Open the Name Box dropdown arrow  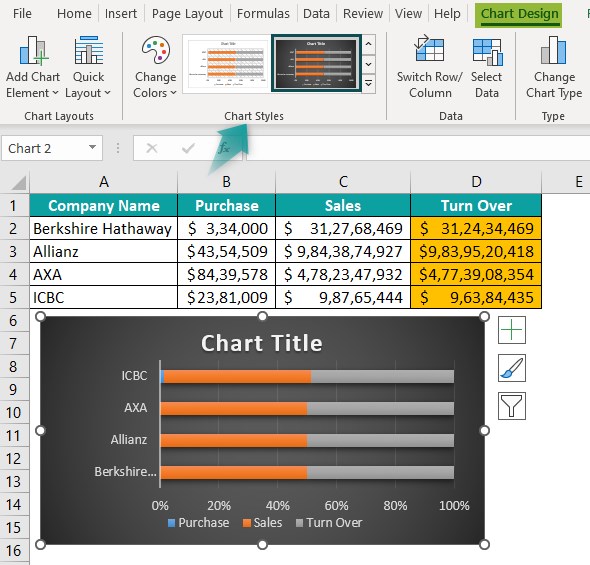[x=92, y=147]
